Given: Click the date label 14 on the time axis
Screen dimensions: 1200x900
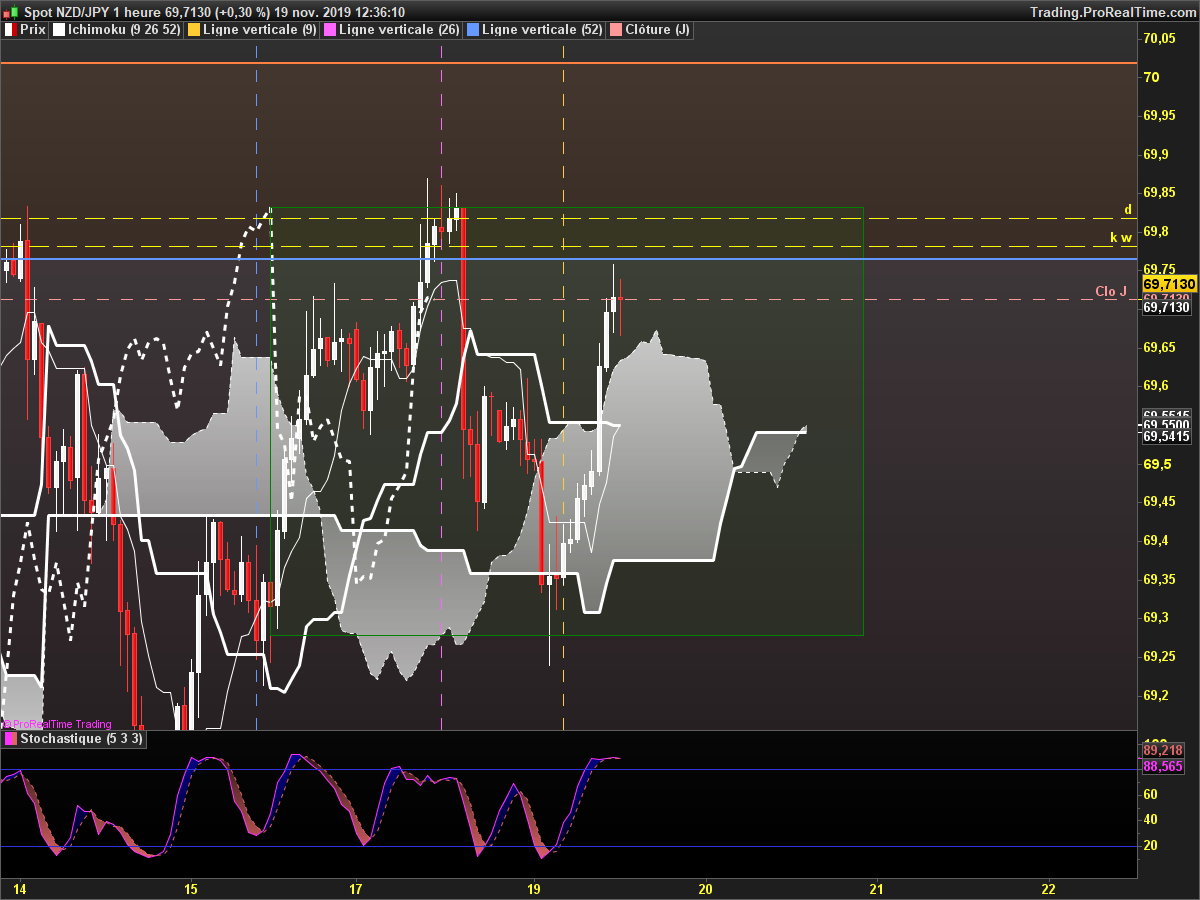Looking at the screenshot, I should (20, 888).
